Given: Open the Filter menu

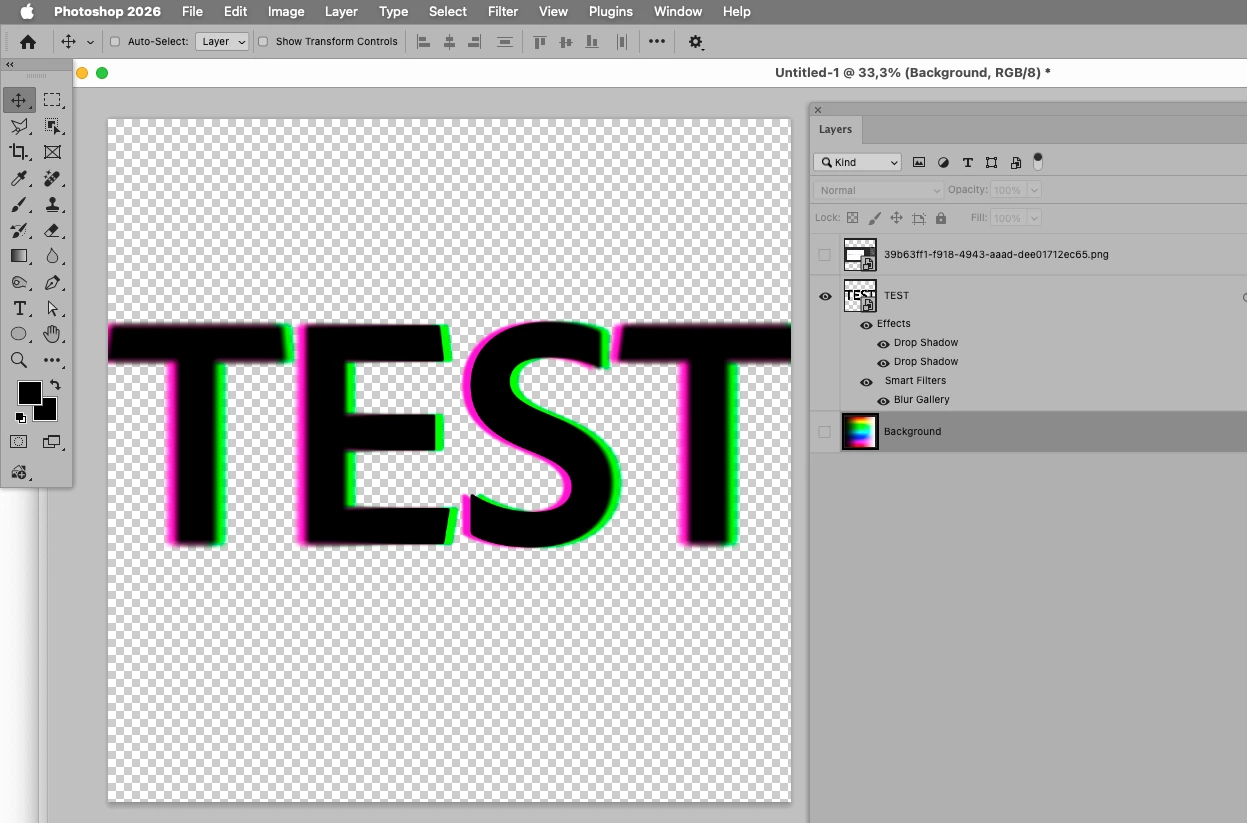Looking at the screenshot, I should (502, 12).
